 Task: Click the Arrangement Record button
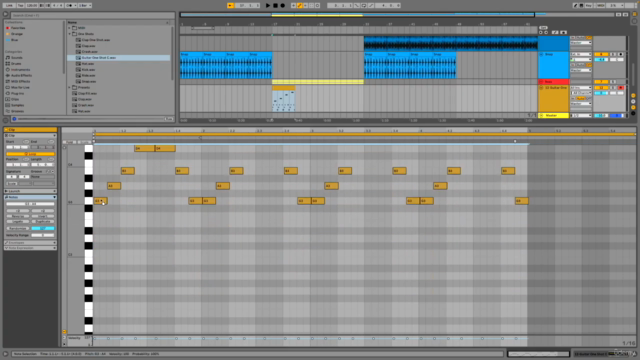point(282,6)
